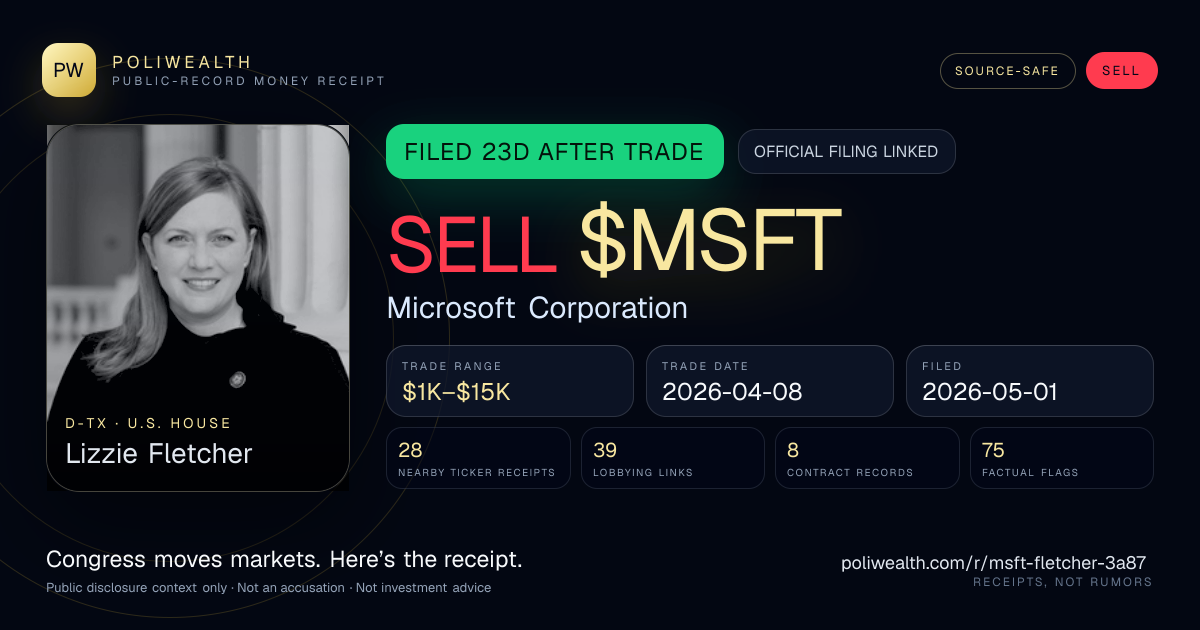Follow the poliwealth.com/r/msft-fletcher-3a87 link
Viewport: 1200px width, 630px height.
pyautogui.click(x=994, y=563)
